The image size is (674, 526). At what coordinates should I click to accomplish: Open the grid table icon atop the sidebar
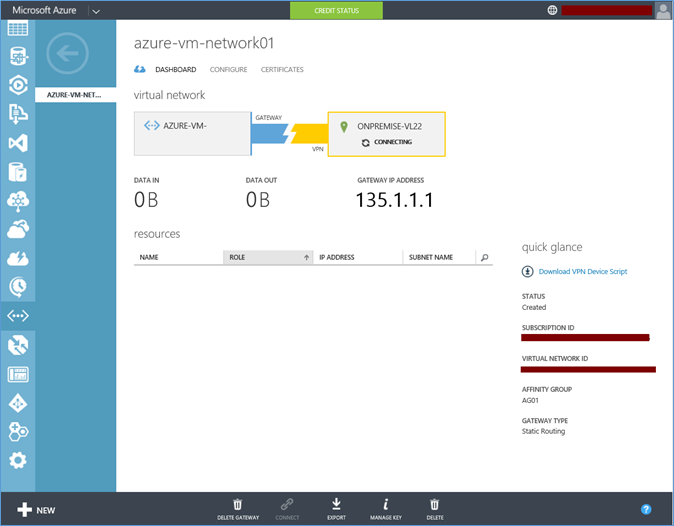click(18, 28)
